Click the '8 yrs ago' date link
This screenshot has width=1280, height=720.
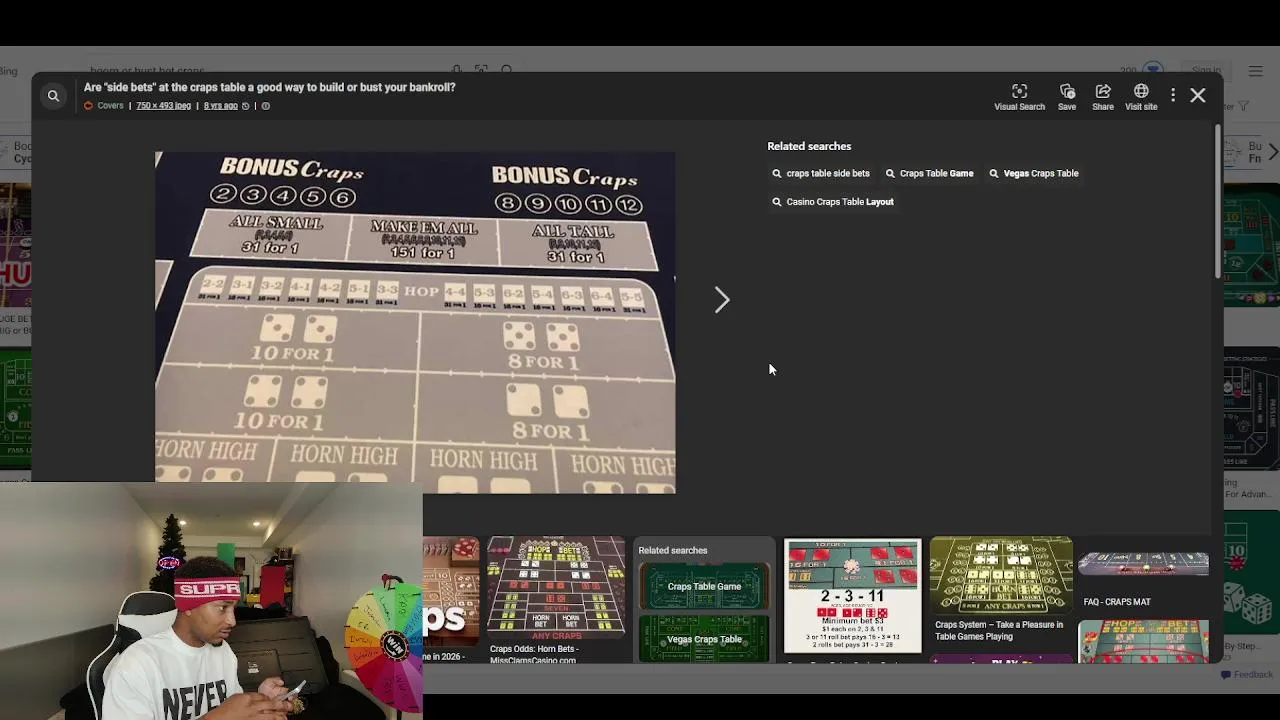[x=221, y=106]
